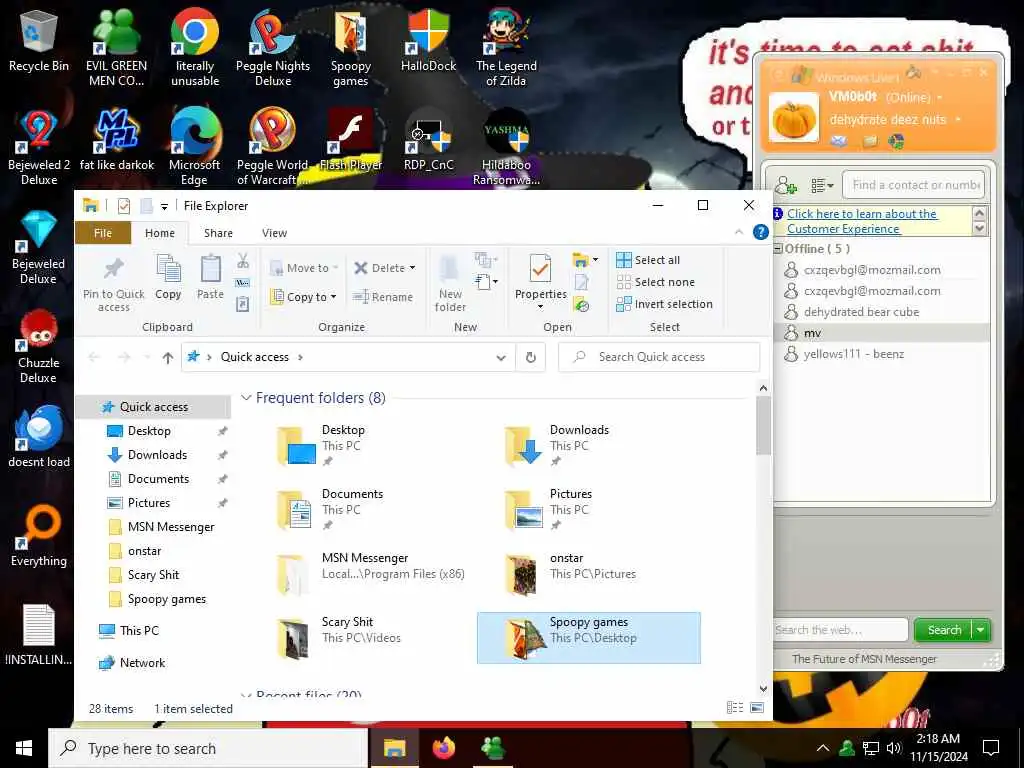Click the colorful MSN Today icon in Messenger
The image size is (1024, 768).
pos(896,141)
